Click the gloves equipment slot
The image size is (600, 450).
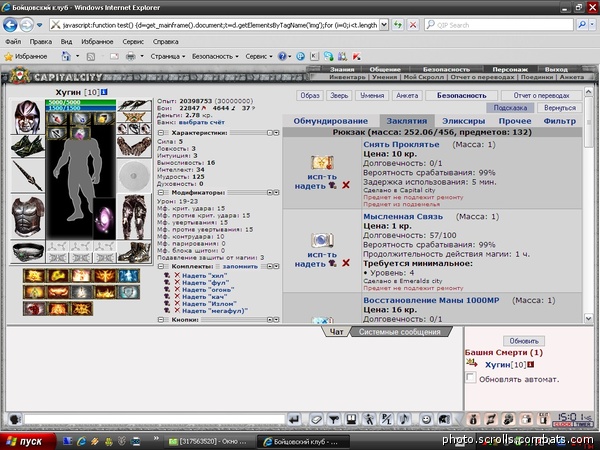click(134, 146)
